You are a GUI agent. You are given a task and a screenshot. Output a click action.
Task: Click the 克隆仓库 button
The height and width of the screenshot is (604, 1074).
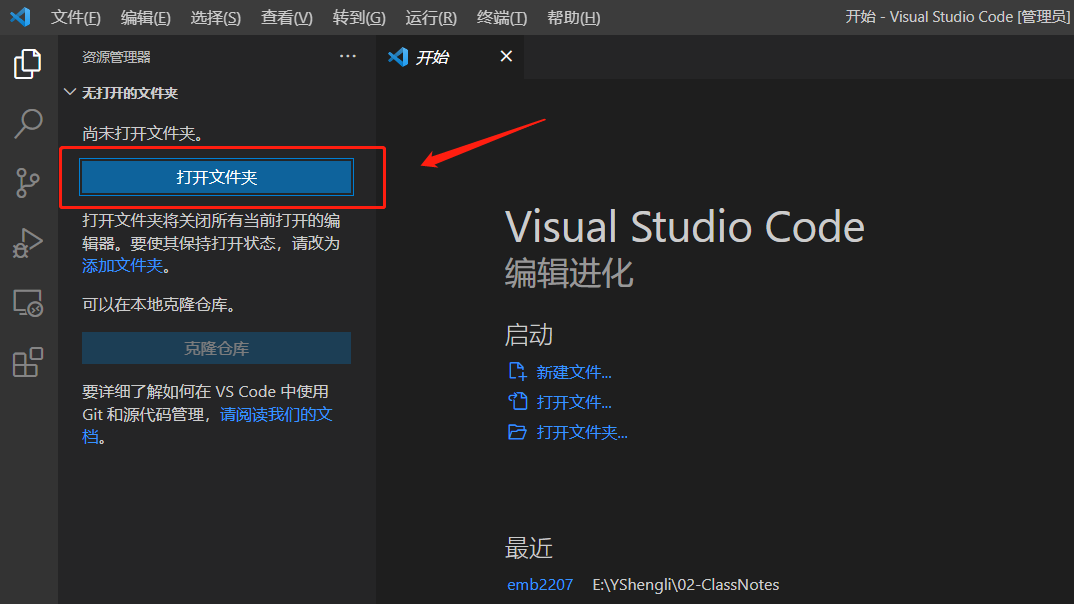[x=216, y=349]
